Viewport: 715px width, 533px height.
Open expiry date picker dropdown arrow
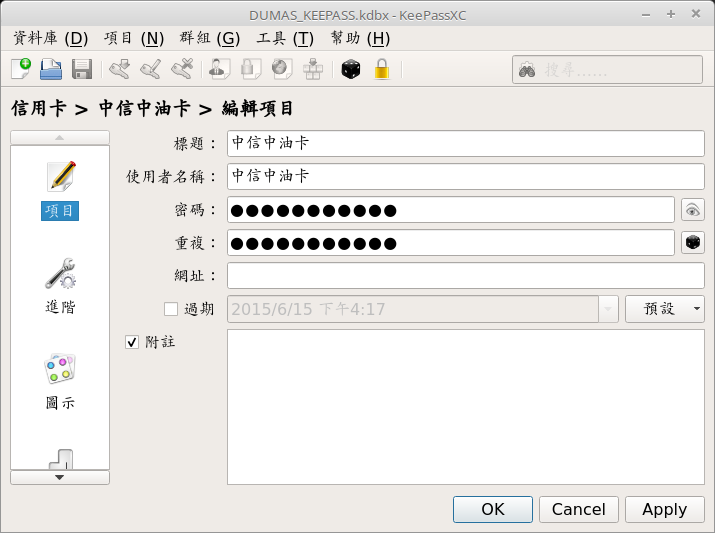608,309
